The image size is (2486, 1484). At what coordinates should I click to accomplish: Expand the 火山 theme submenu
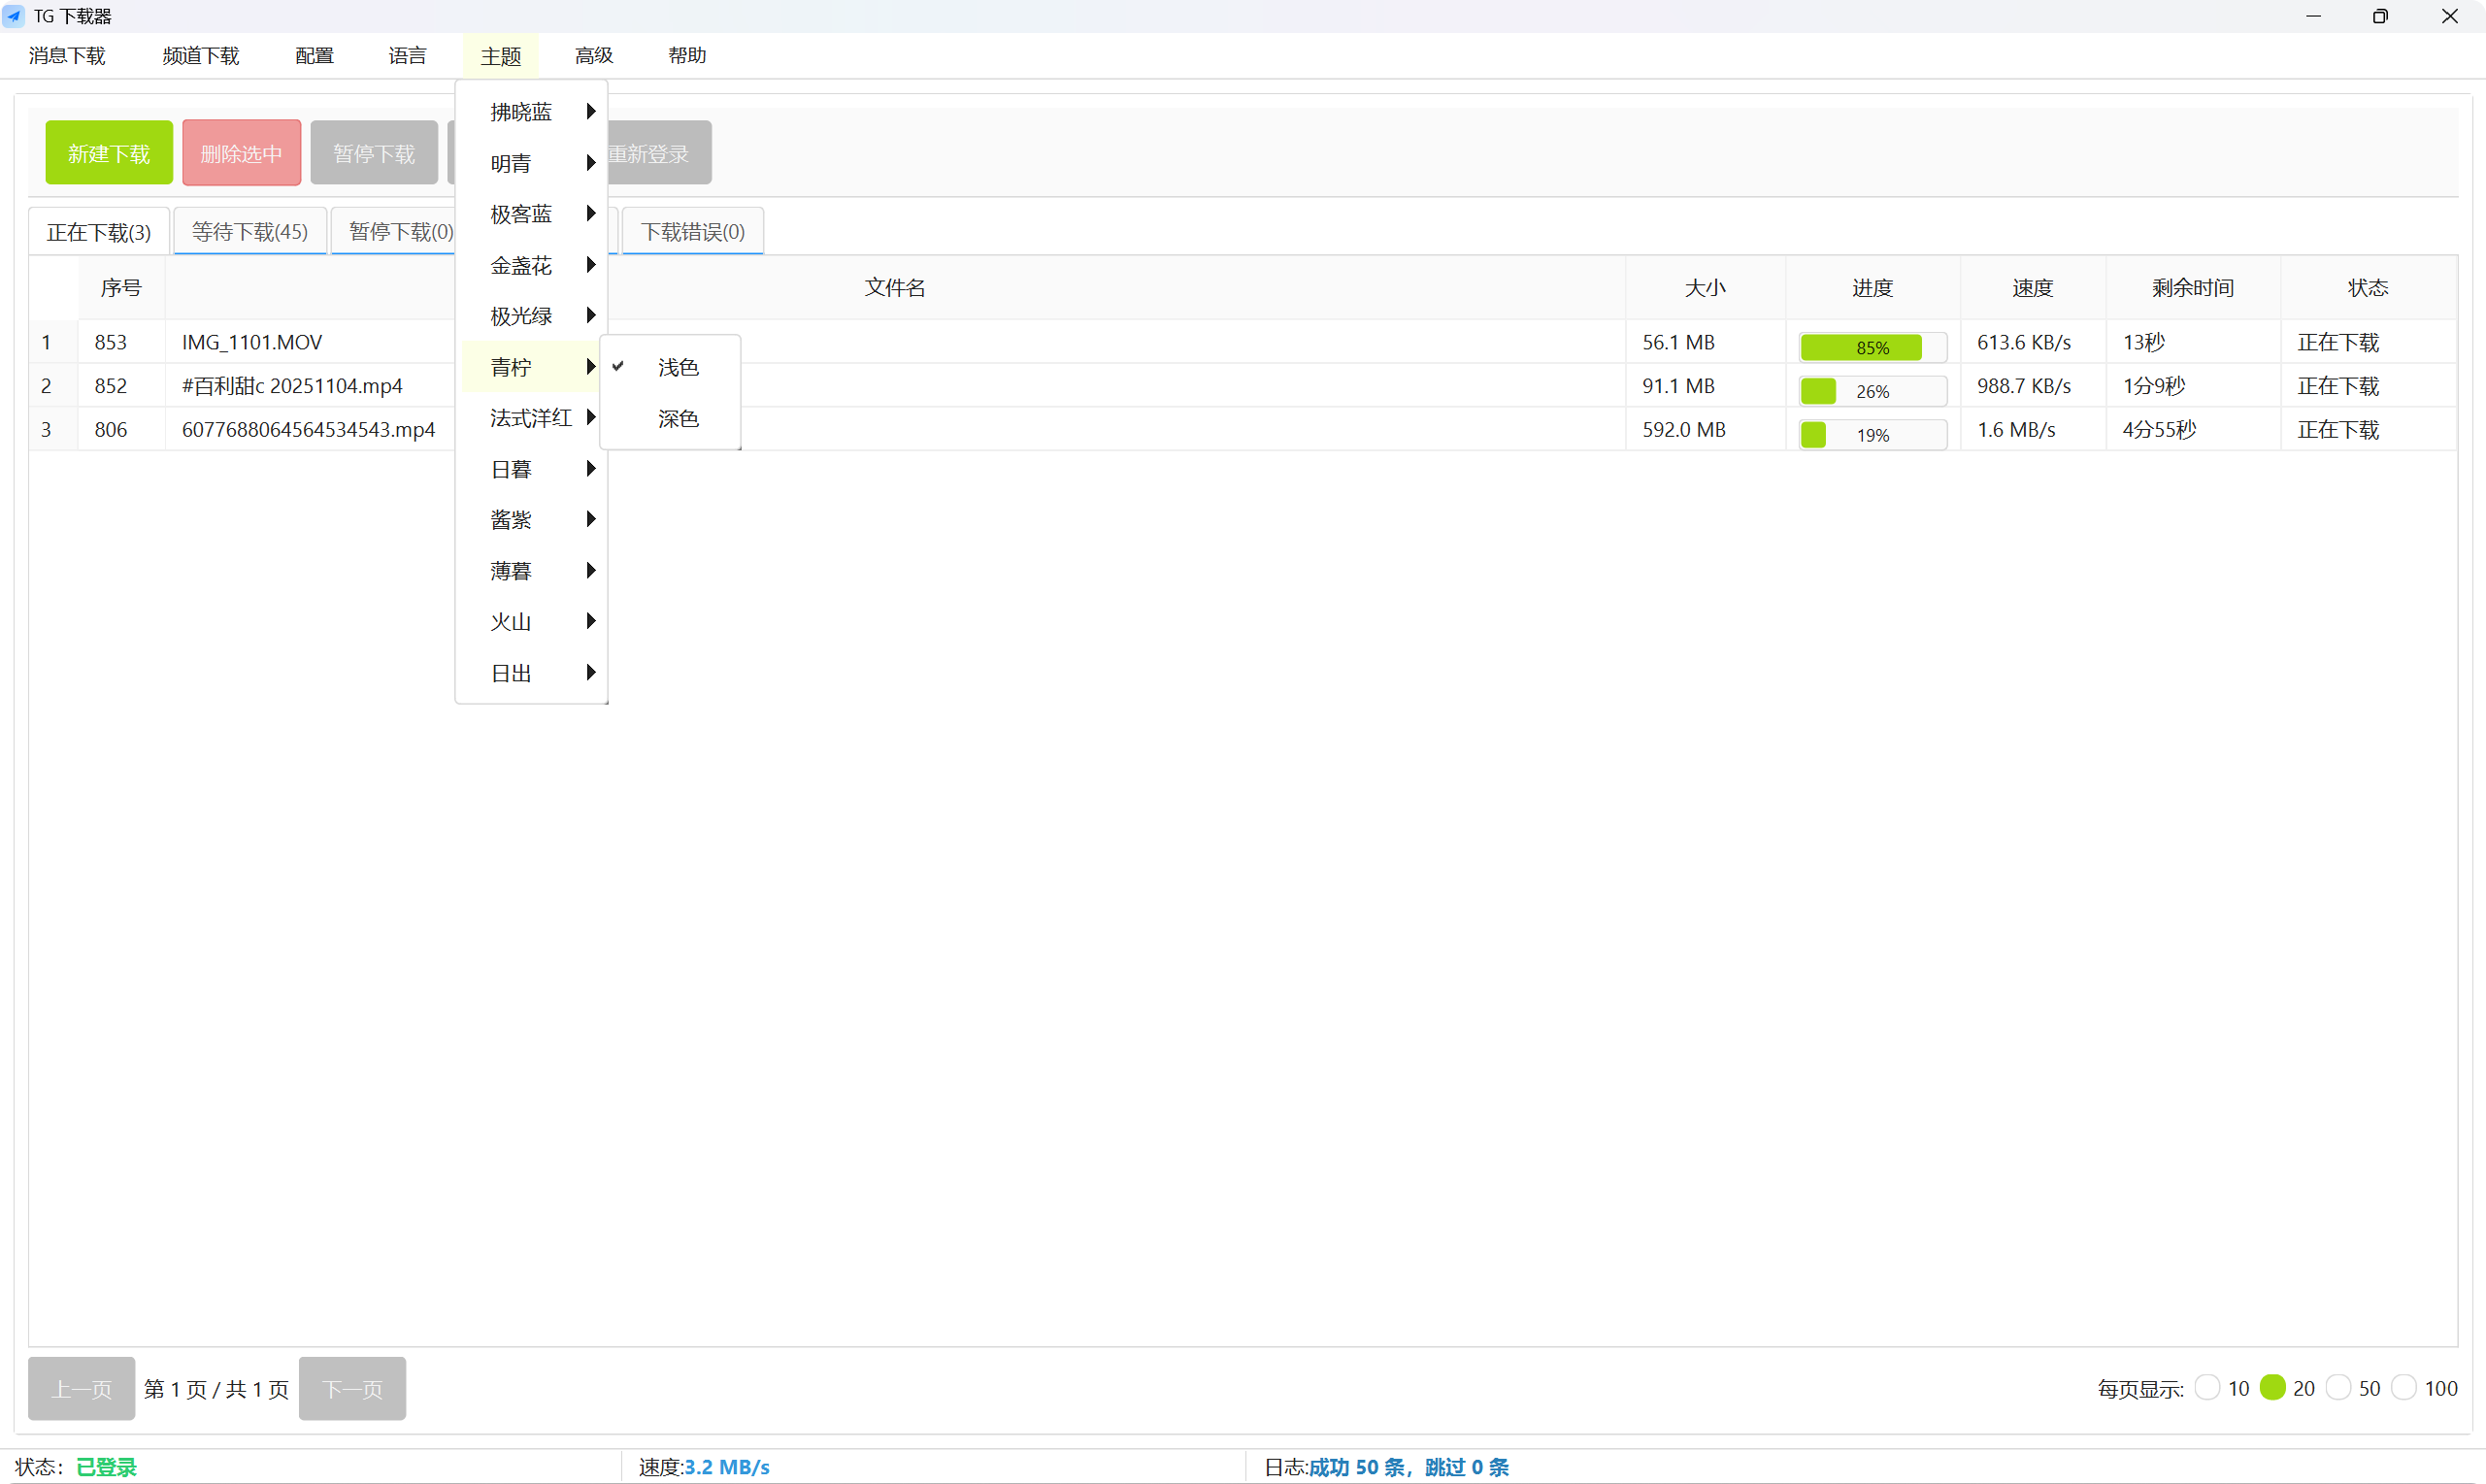[x=511, y=621]
